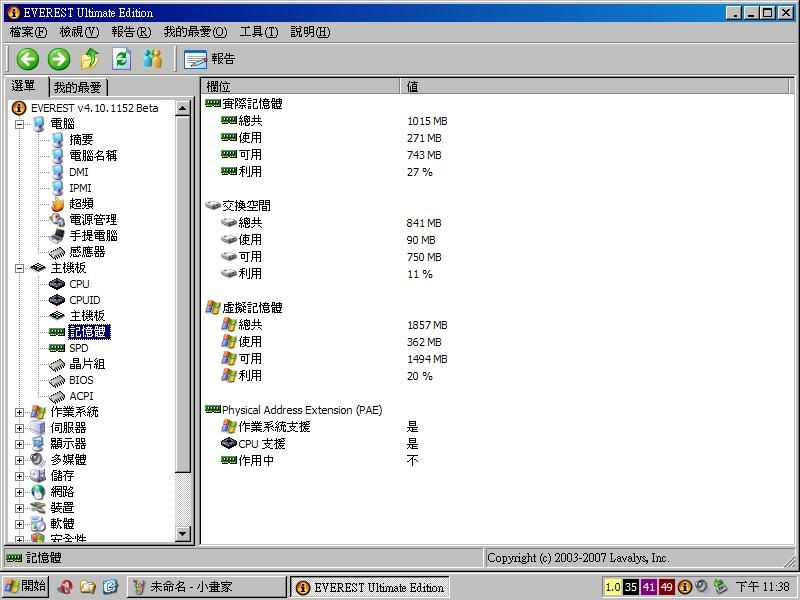Click the EVEREST info icon in system tray
The width and height of the screenshot is (800, 600).
[684, 587]
